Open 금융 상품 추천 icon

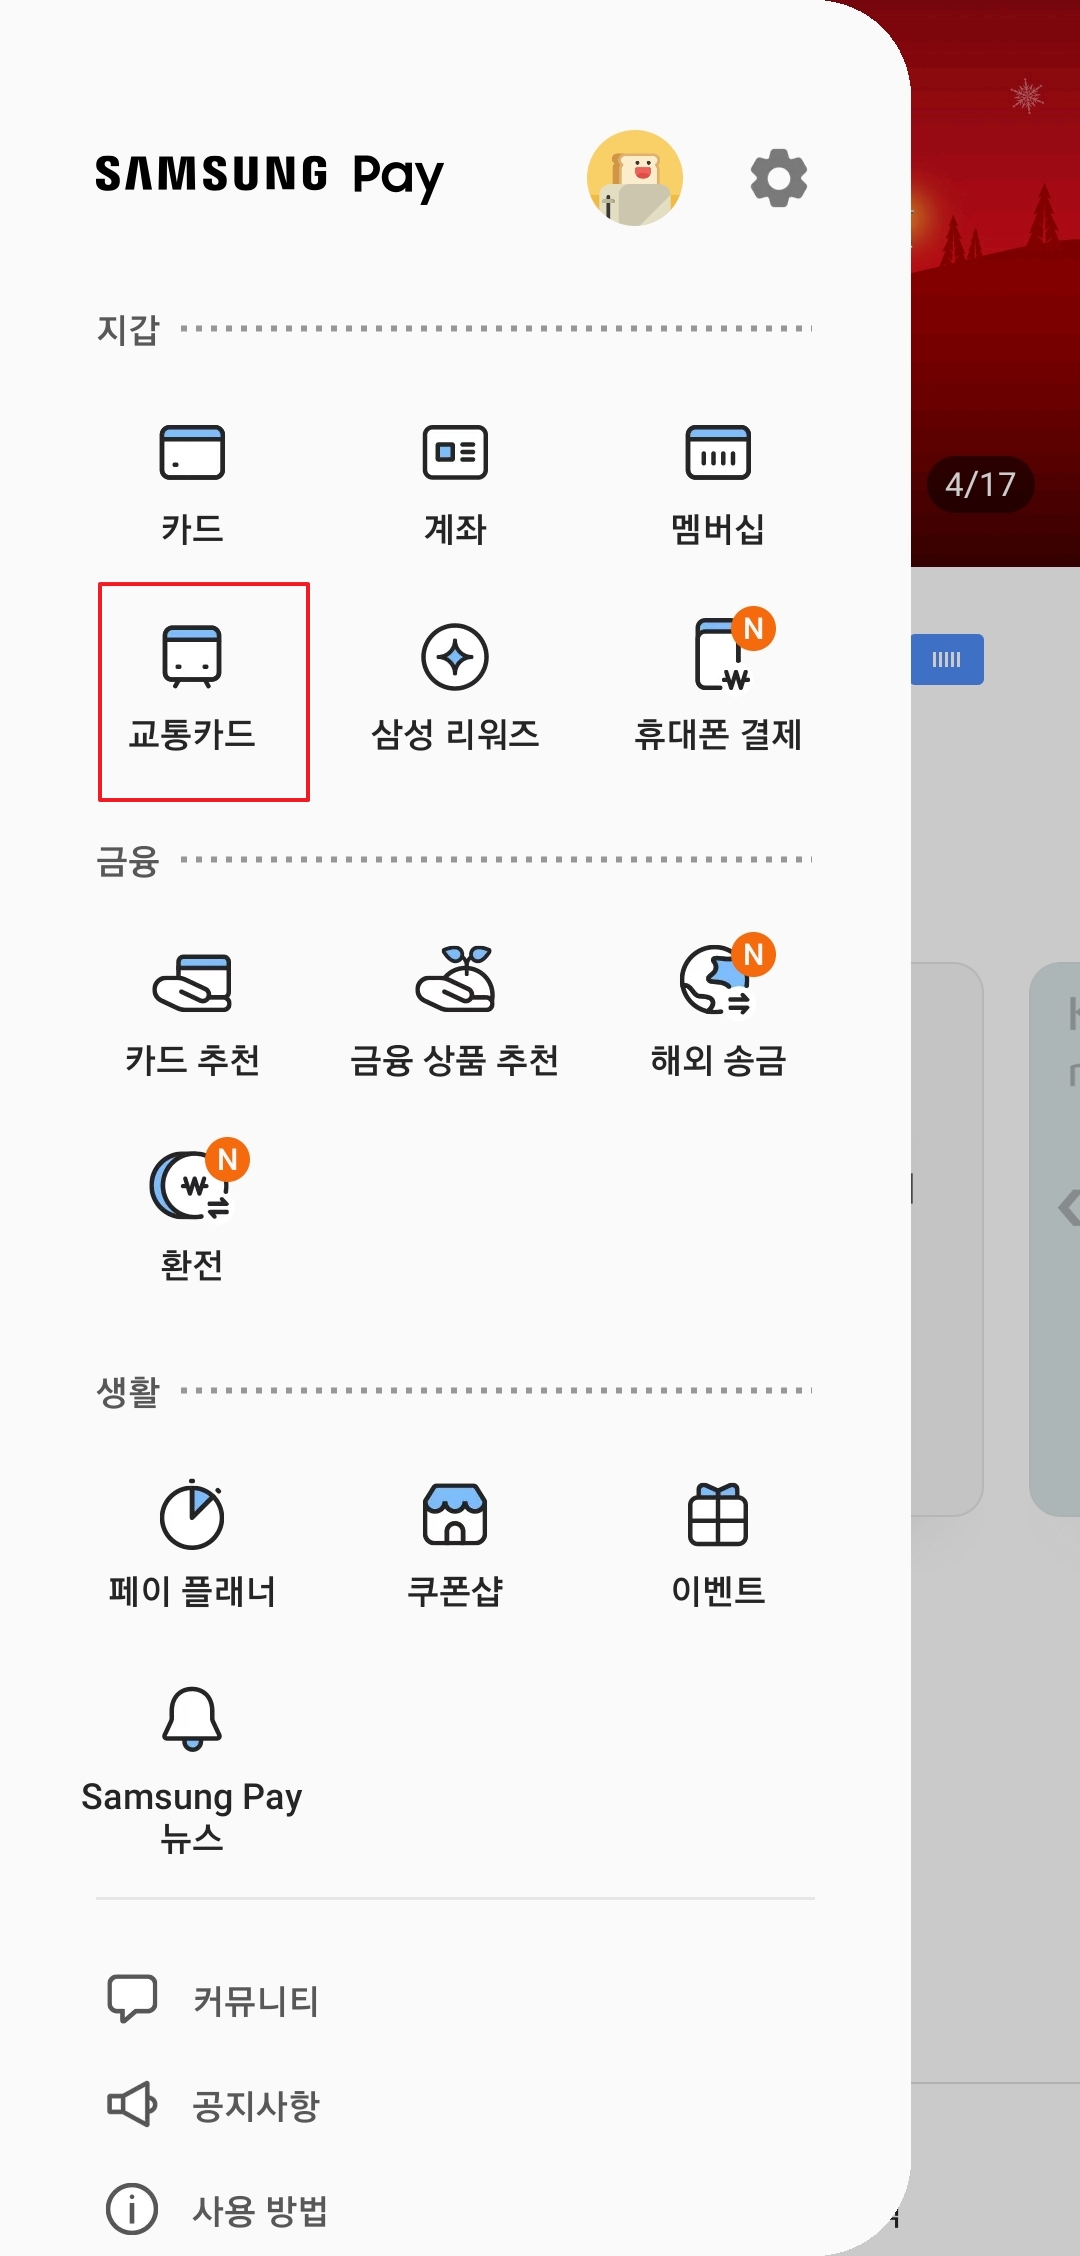[455, 979]
